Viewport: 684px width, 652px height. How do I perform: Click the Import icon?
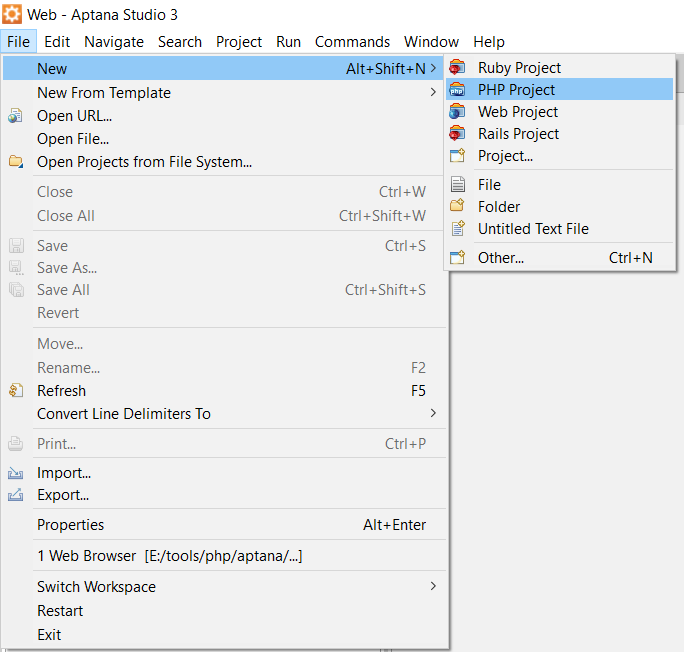(x=15, y=473)
